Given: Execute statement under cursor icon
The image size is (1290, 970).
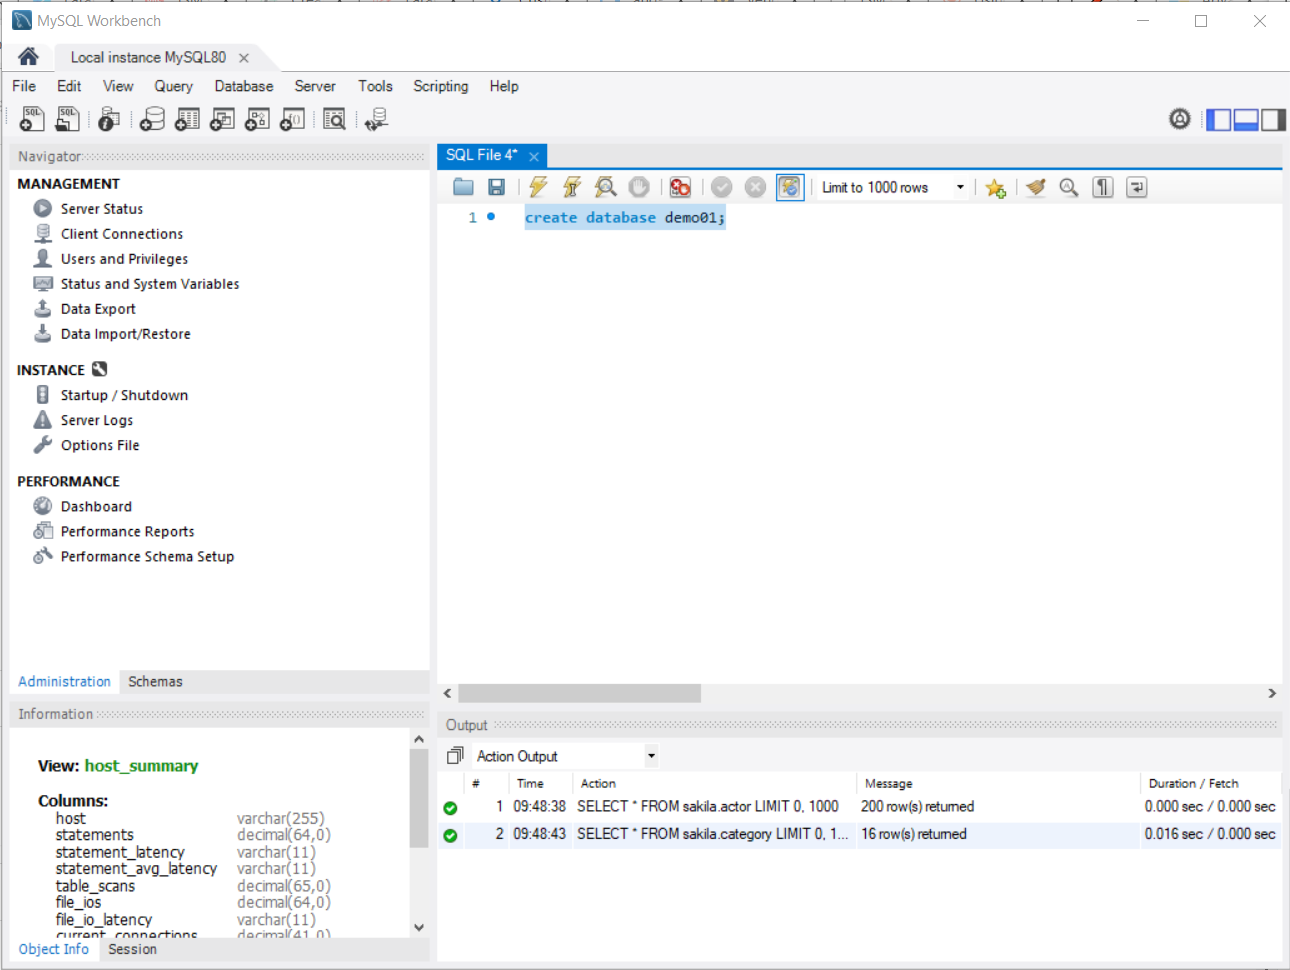Looking at the screenshot, I should (572, 187).
